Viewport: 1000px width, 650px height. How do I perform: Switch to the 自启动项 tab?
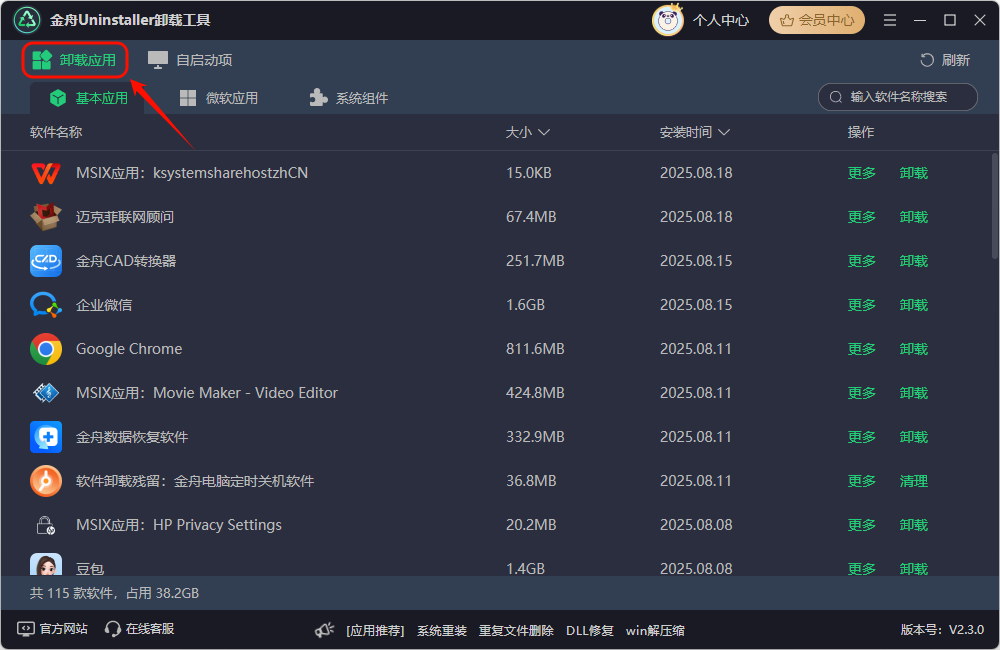coord(190,60)
